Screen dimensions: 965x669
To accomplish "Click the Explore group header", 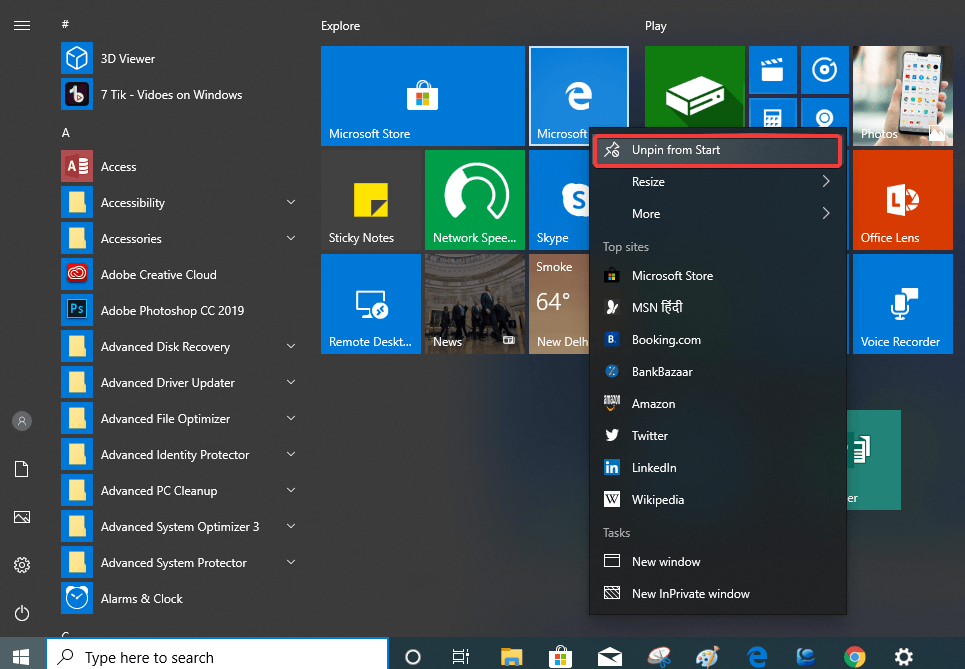I will (x=340, y=26).
